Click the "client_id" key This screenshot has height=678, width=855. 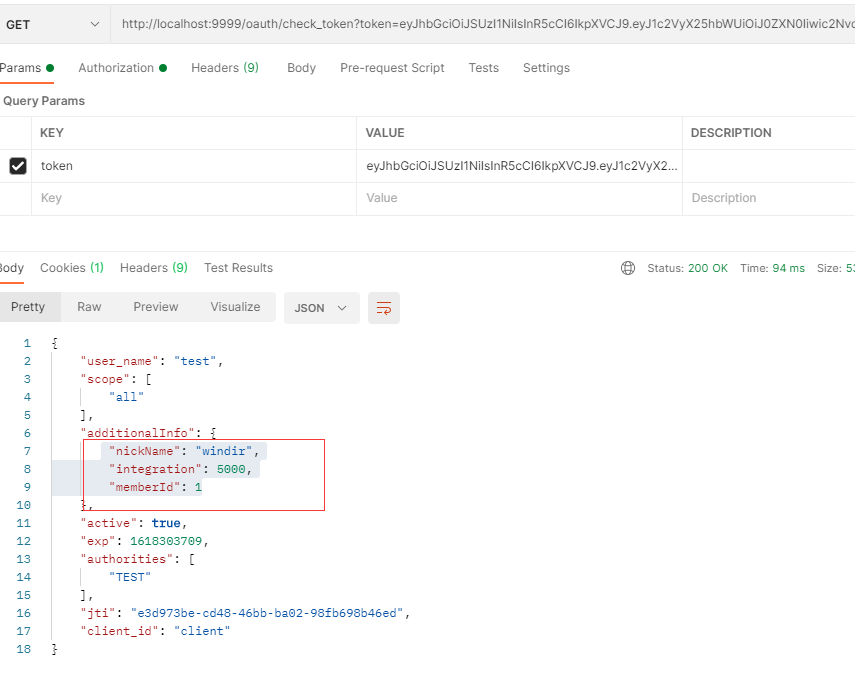[119, 631]
